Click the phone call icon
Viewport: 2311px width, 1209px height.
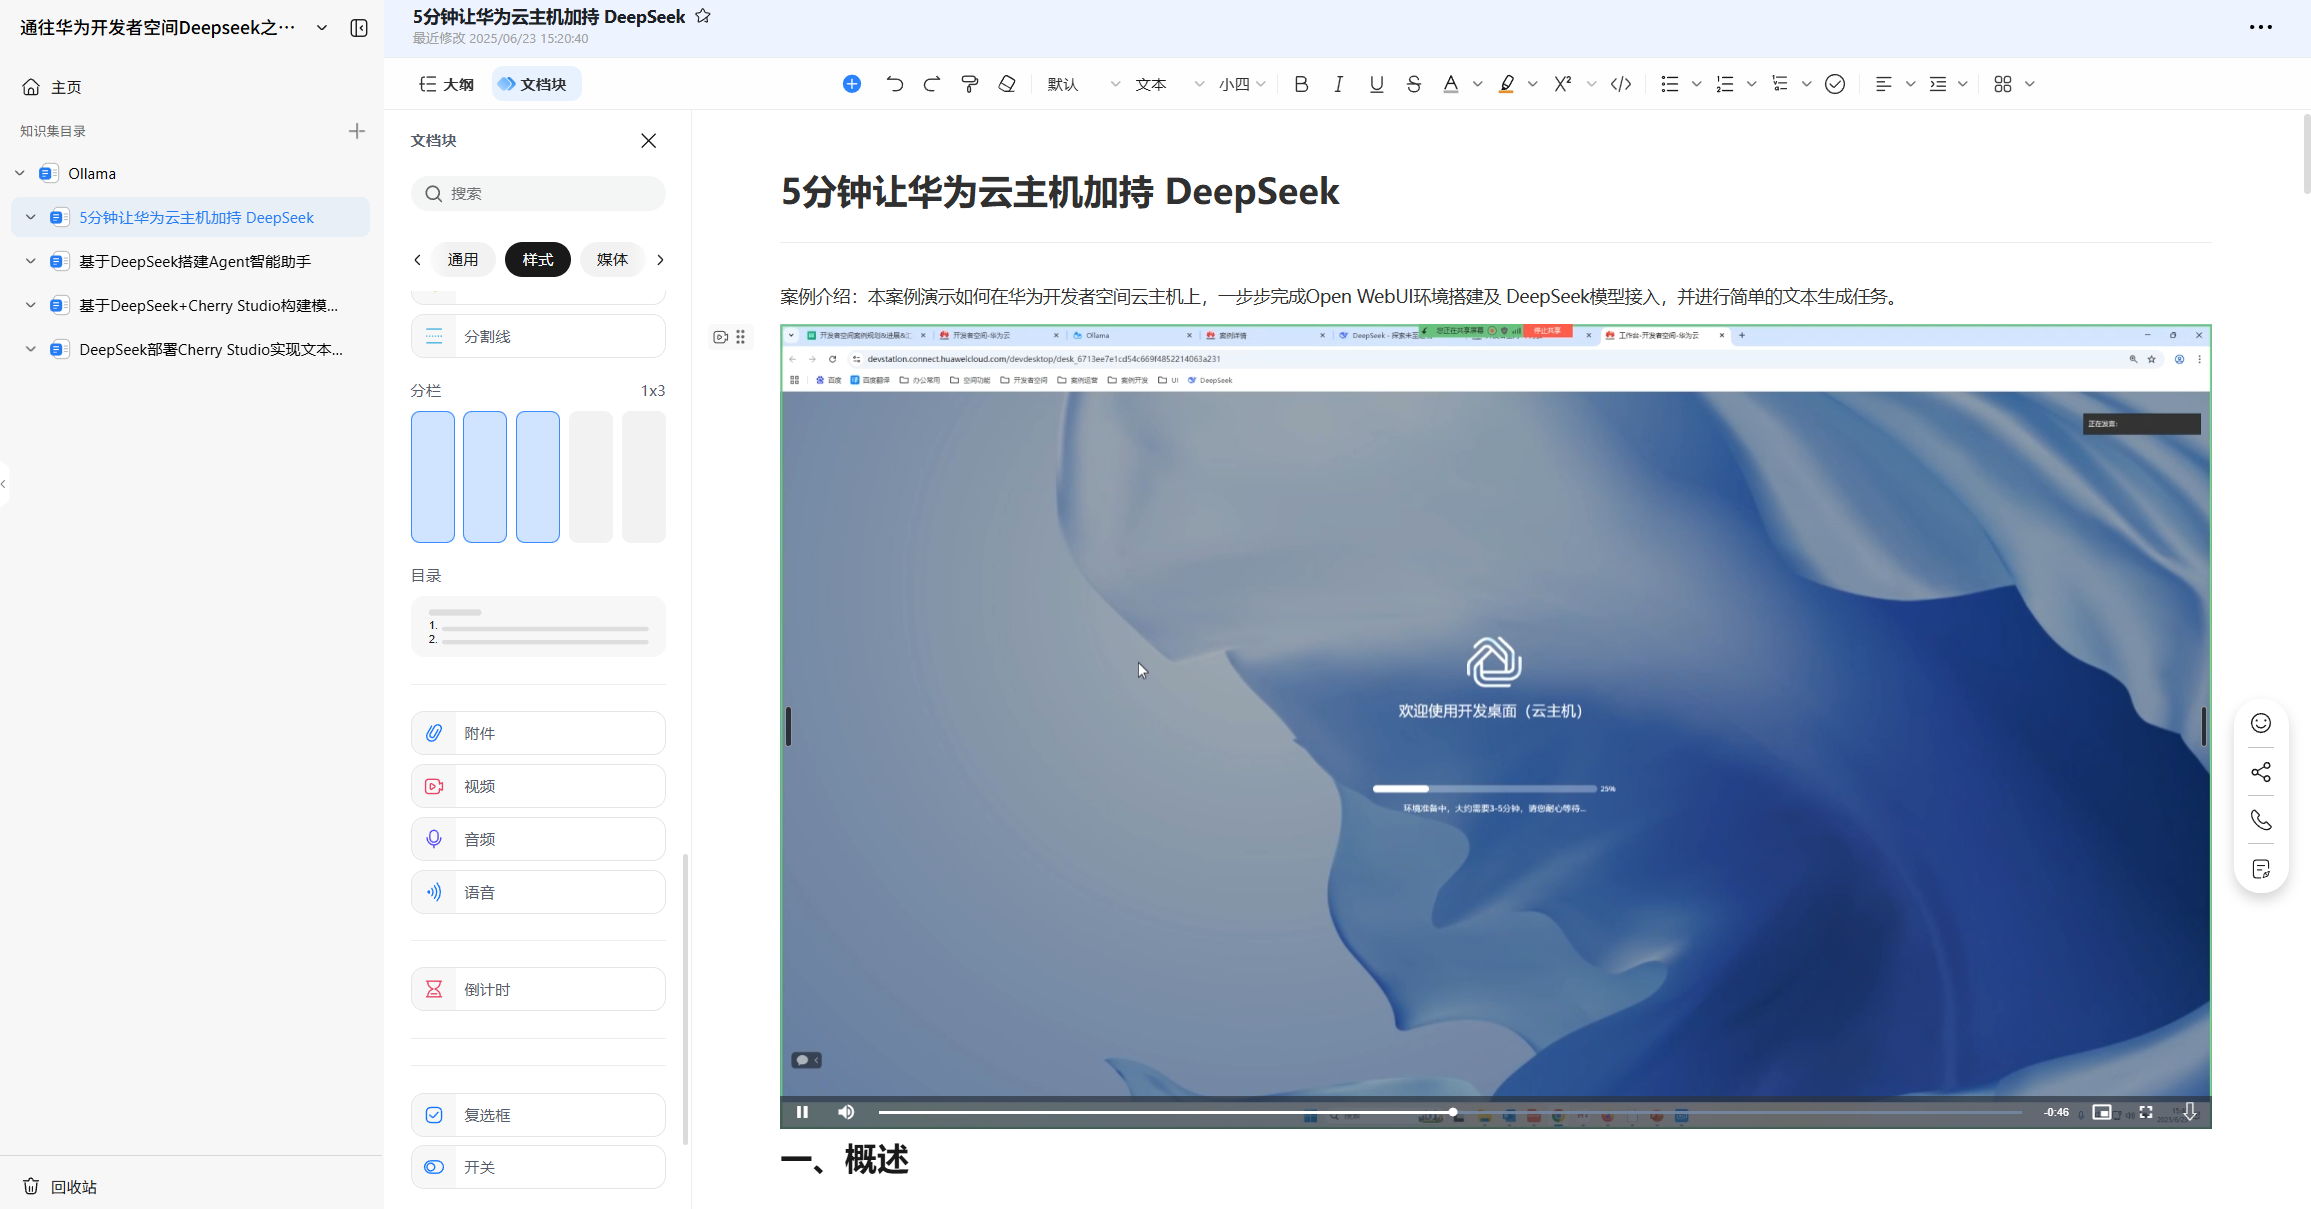coord(2261,820)
